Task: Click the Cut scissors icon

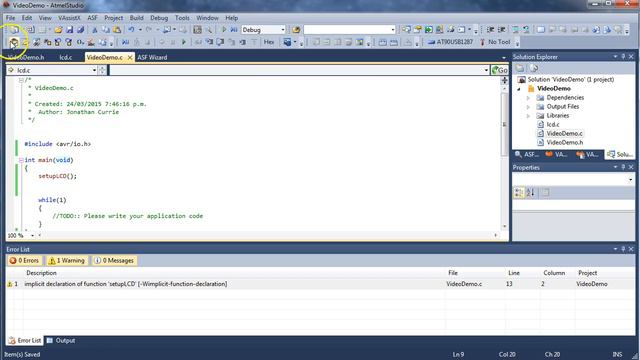Action: [95, 30]
